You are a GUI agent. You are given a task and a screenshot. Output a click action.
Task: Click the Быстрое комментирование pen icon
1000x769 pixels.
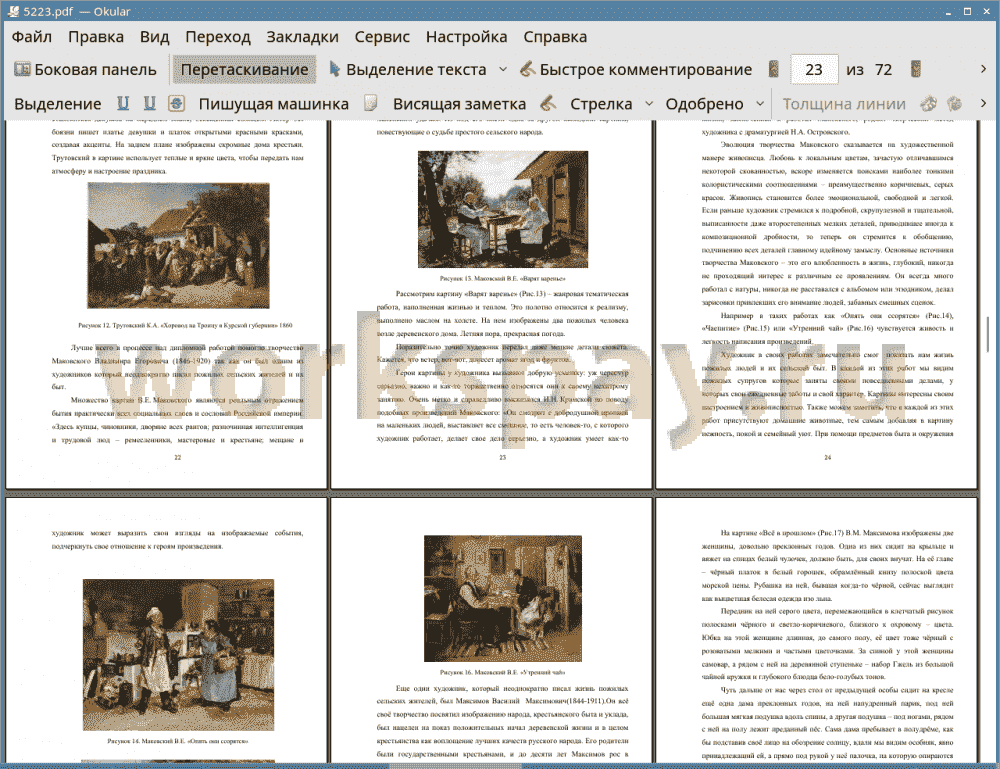(x=527, y=69)
